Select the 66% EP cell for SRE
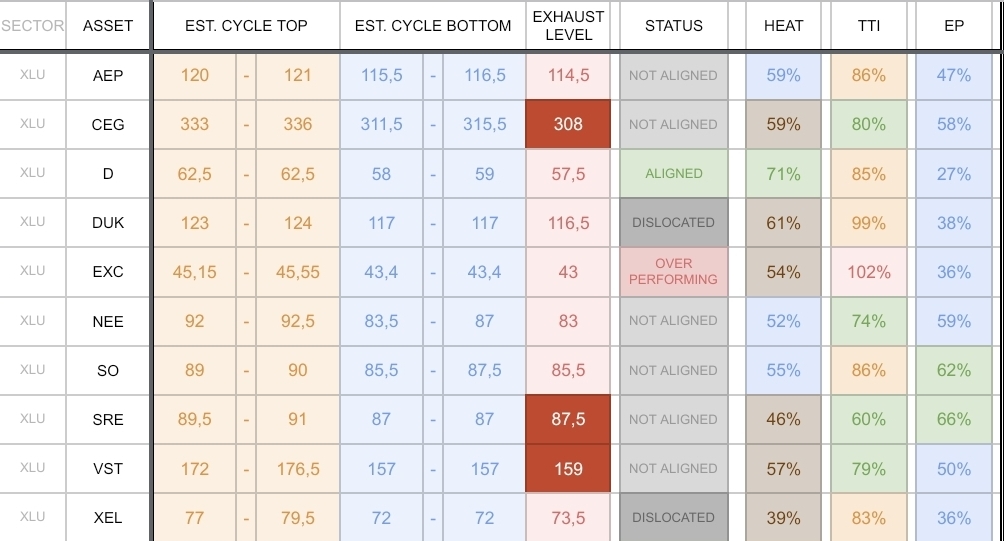Viewport: 1004px width, 541px height. click(954, 420)
